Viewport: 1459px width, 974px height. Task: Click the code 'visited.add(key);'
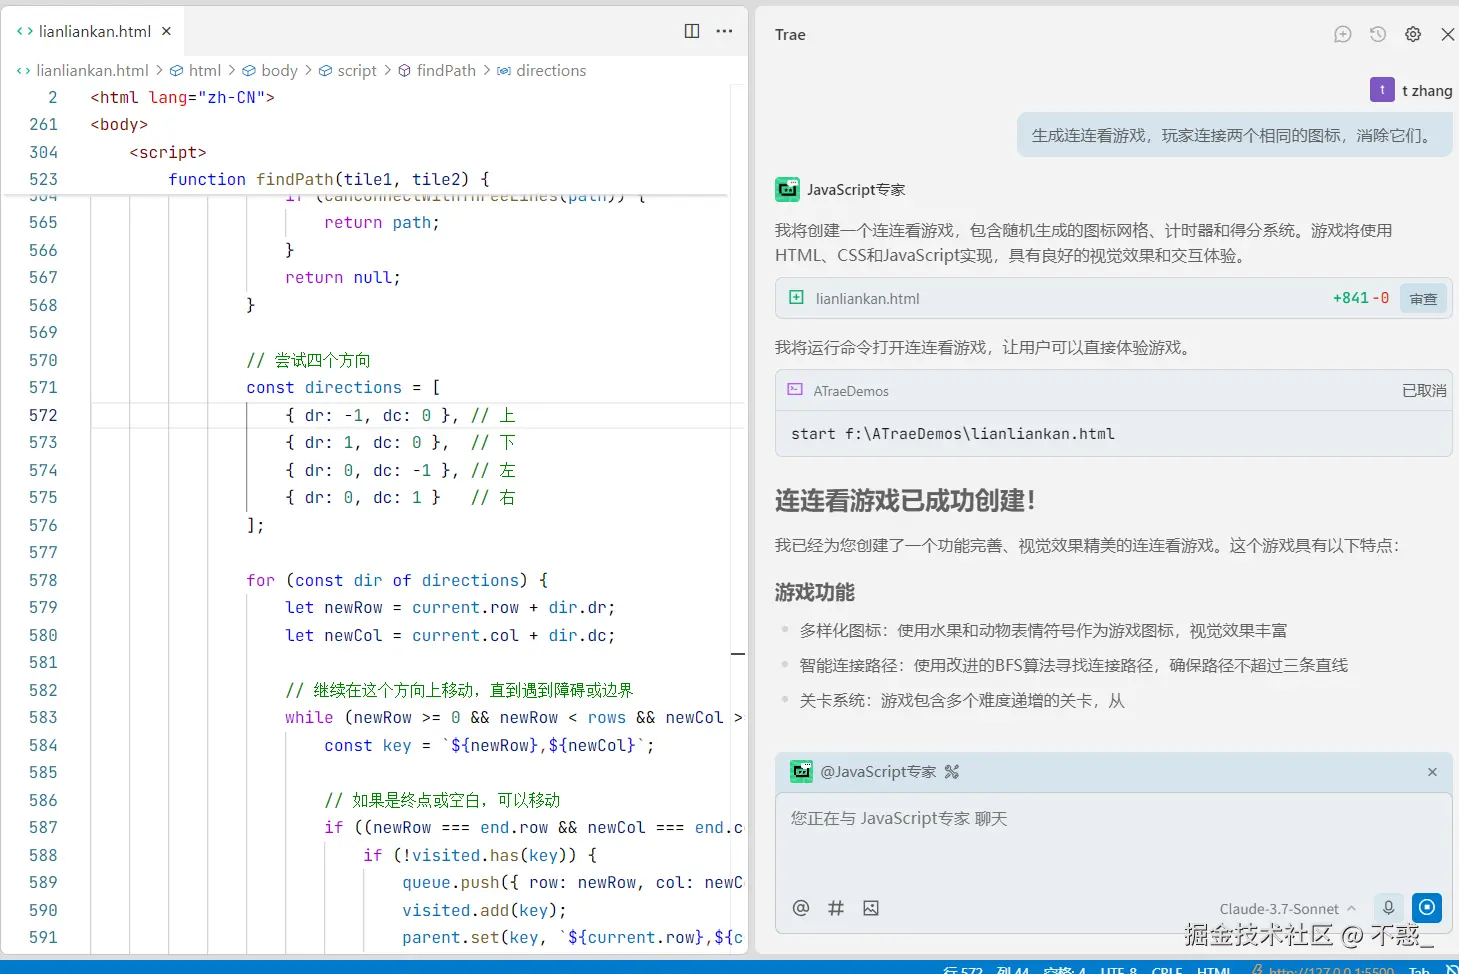pos(484,910)
